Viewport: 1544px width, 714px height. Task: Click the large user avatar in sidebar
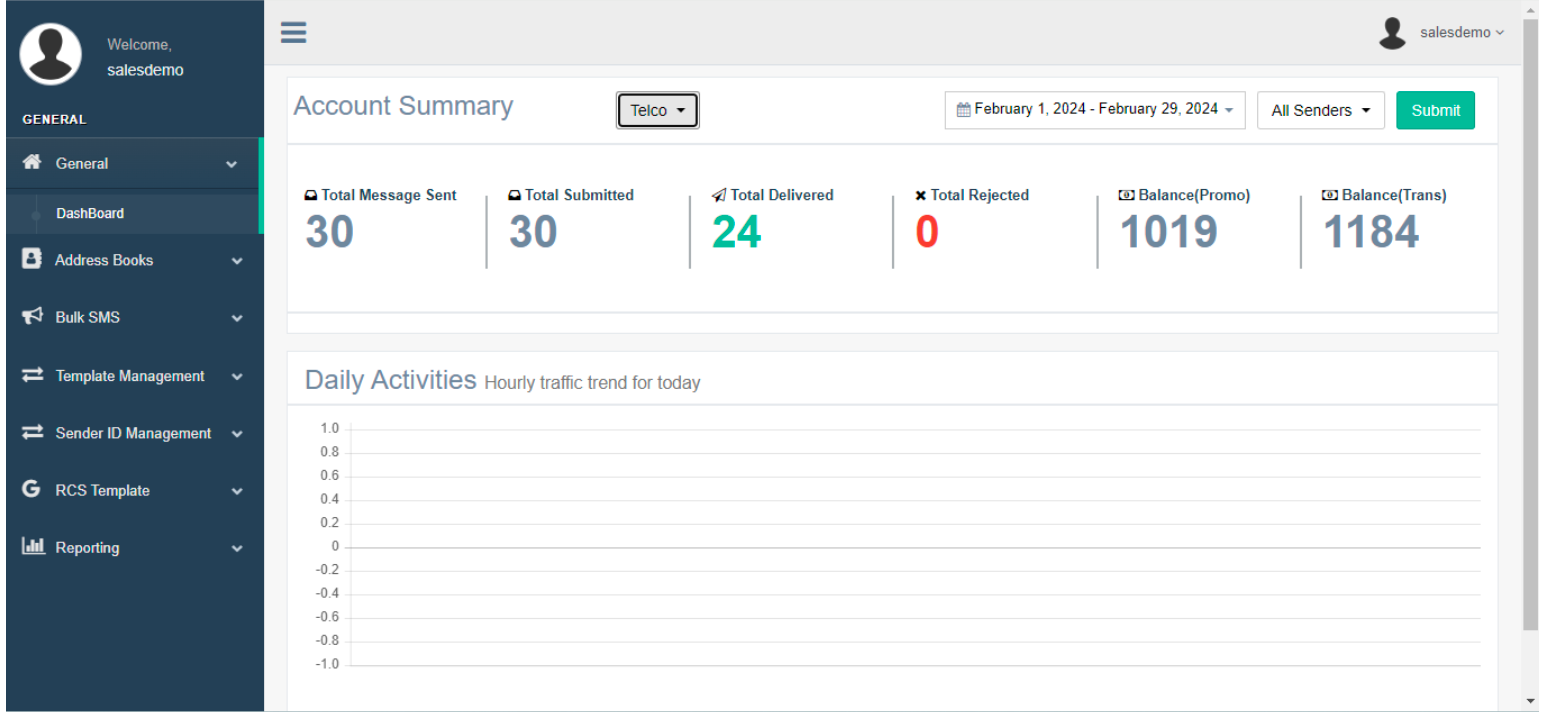50,54
